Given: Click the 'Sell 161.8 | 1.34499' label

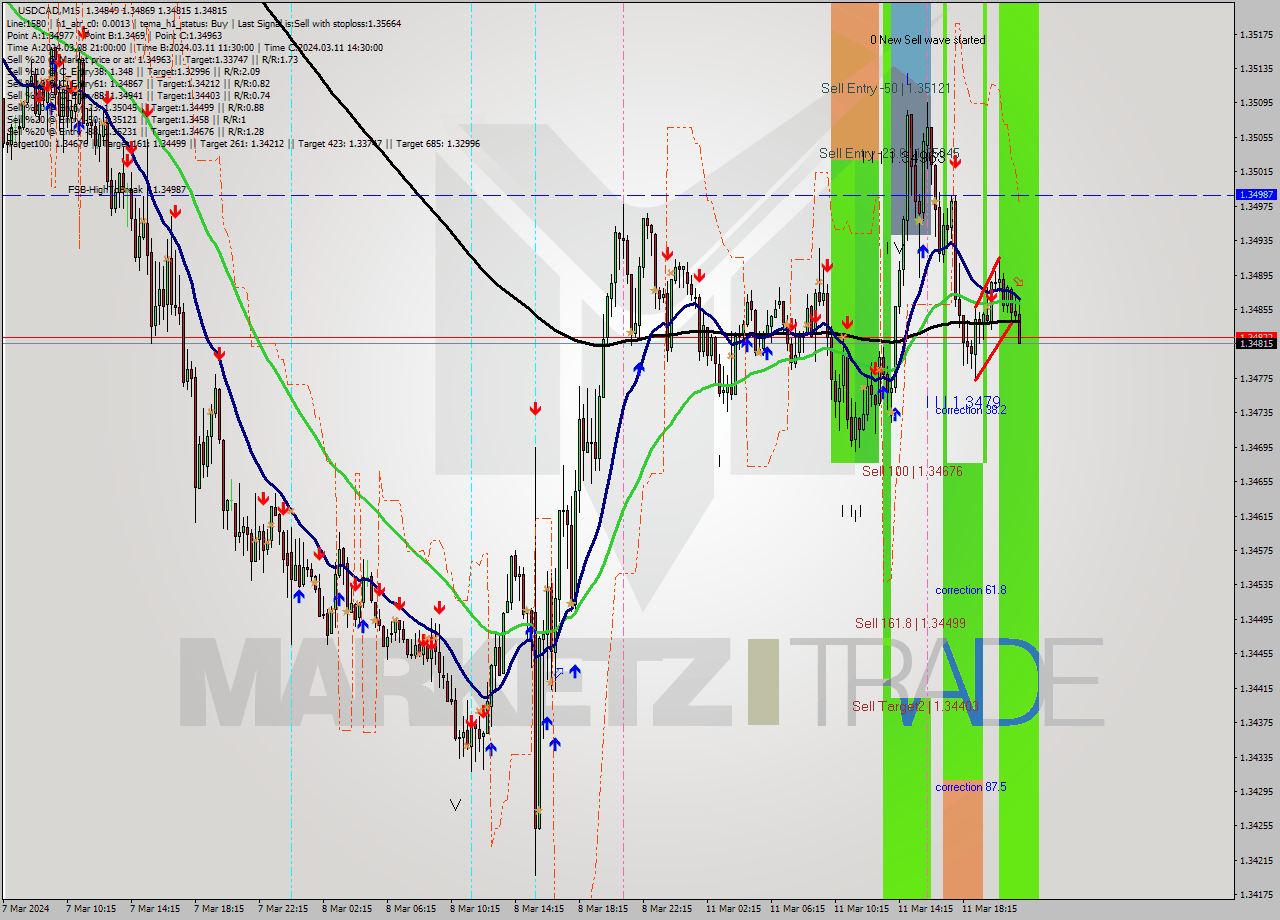Looking at the screenshot, I should tap(910, 623).
